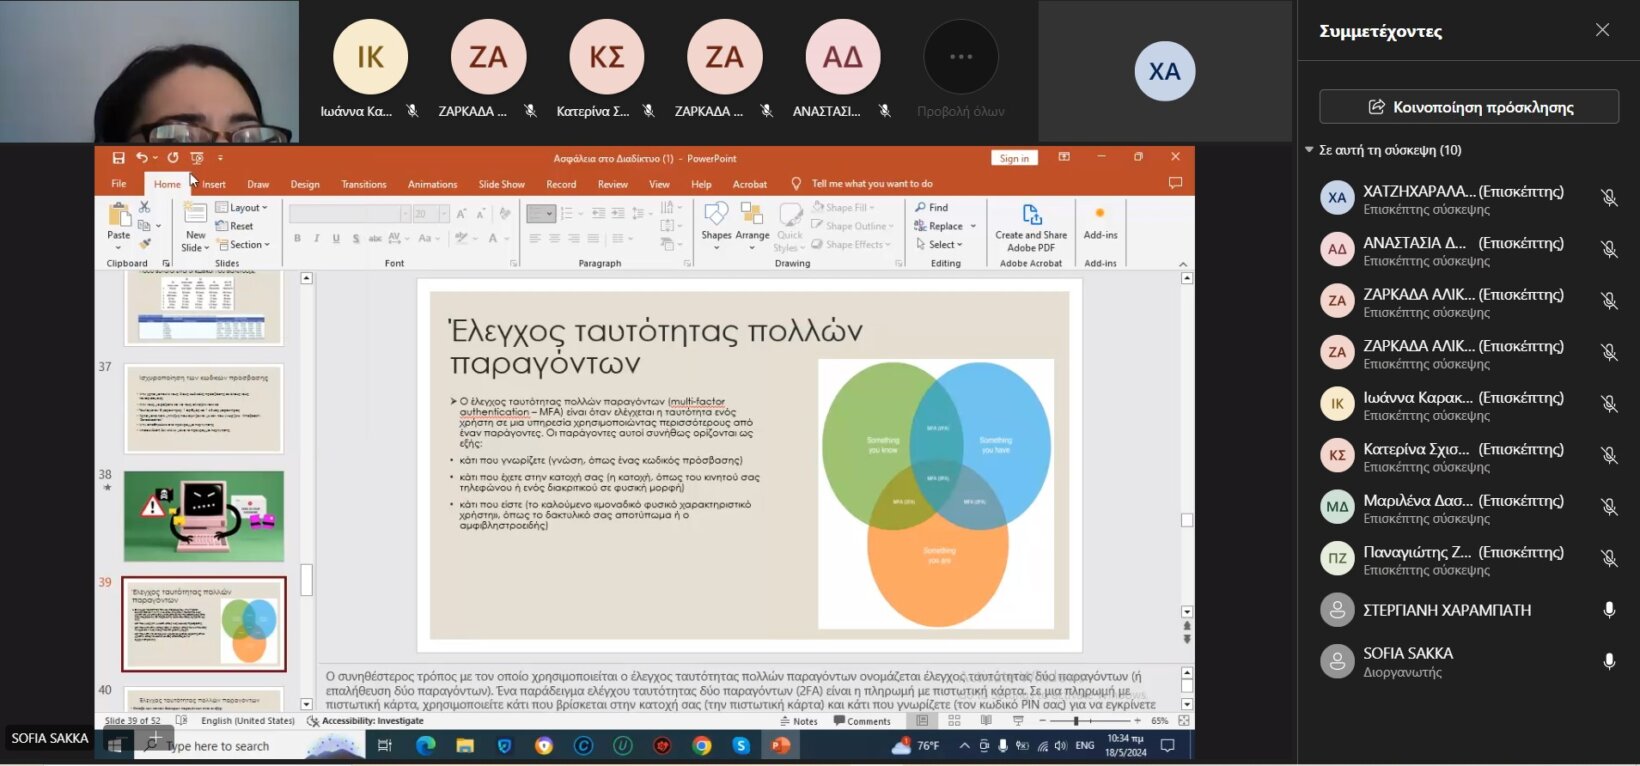Adjust the zoom slider in status bar

(1076, 721)
